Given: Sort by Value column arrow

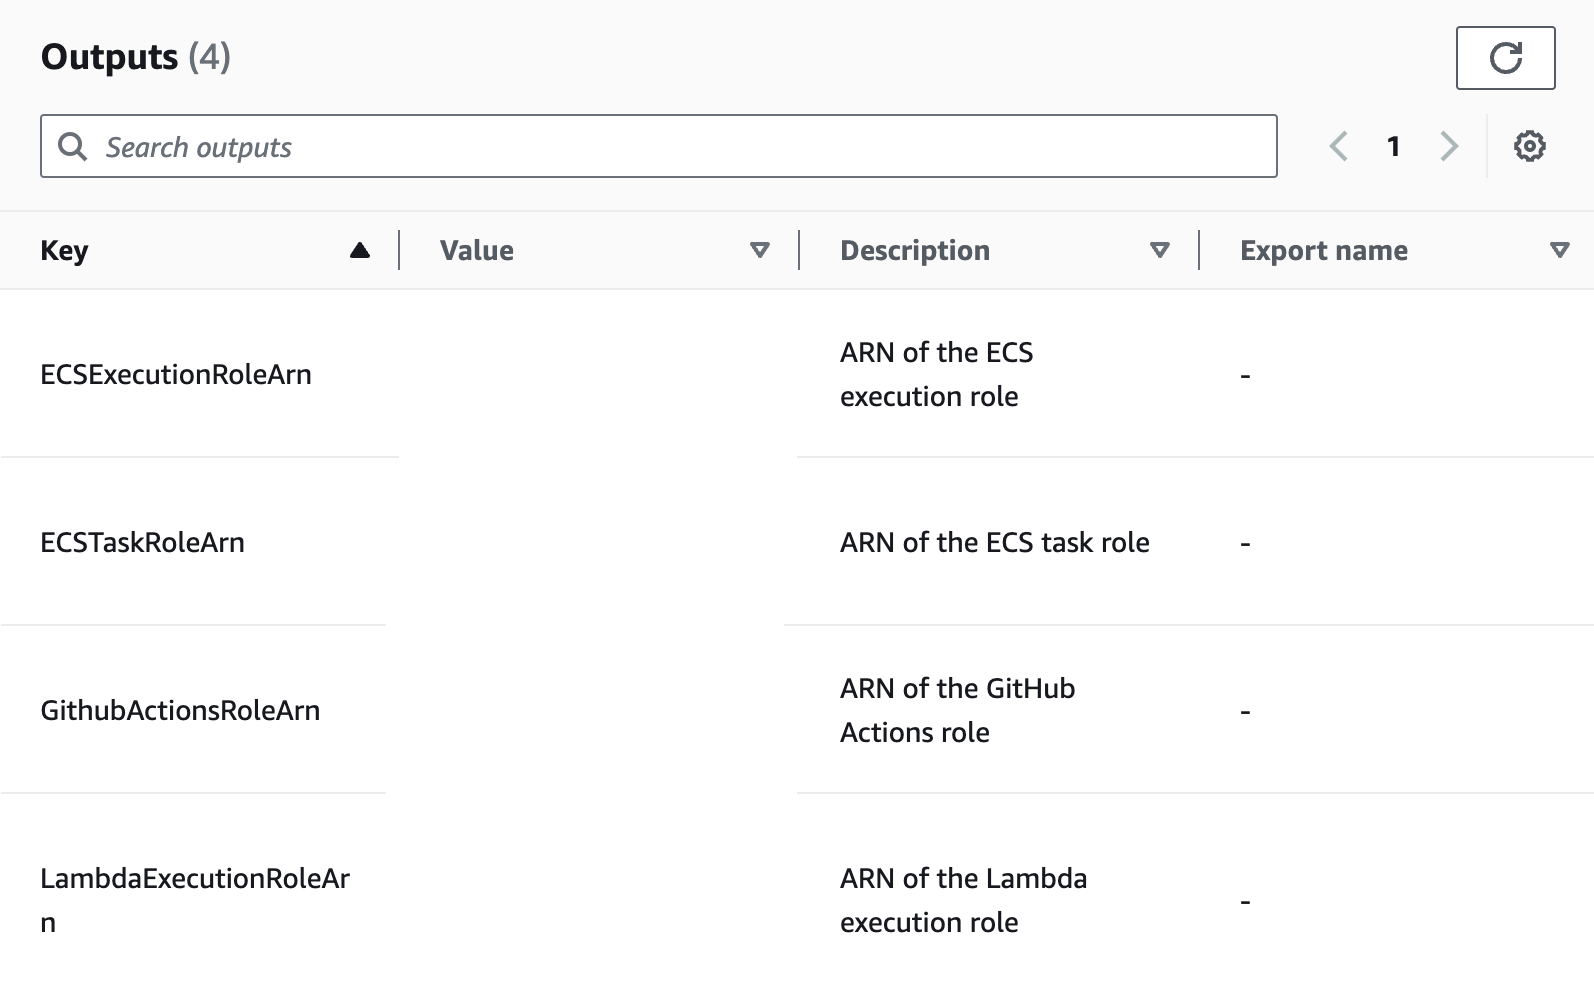Looking at the screenshot, I should click(760, 250).
